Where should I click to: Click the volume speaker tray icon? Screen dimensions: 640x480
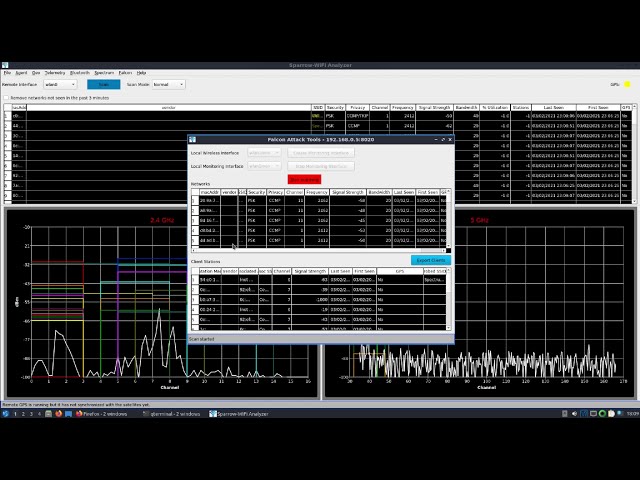coord(574,414)
